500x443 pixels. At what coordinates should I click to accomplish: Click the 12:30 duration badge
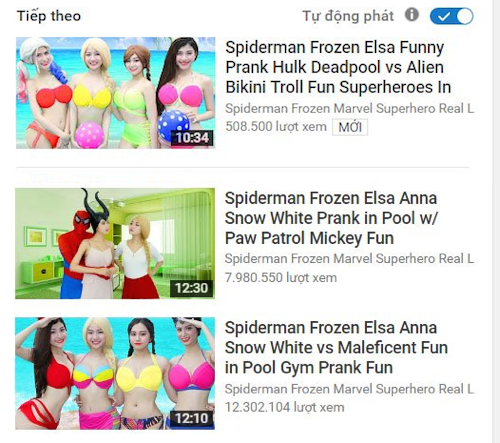(x=192, y=288)
